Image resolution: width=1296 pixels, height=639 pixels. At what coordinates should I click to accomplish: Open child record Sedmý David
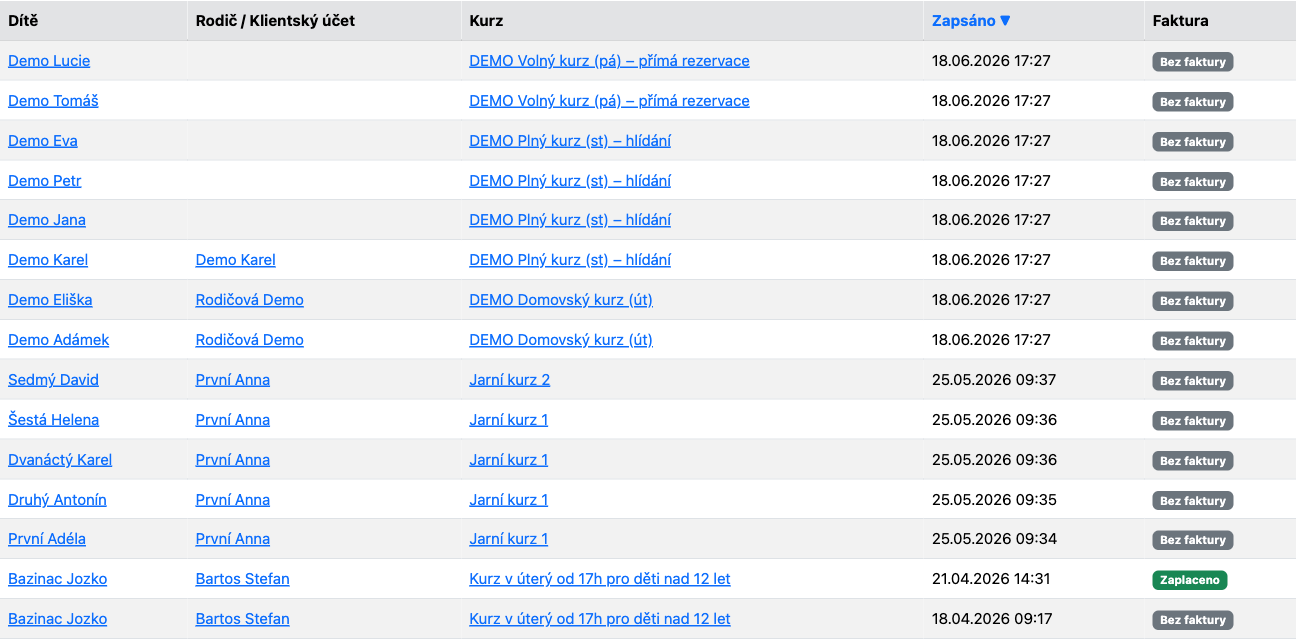(53, 380)
